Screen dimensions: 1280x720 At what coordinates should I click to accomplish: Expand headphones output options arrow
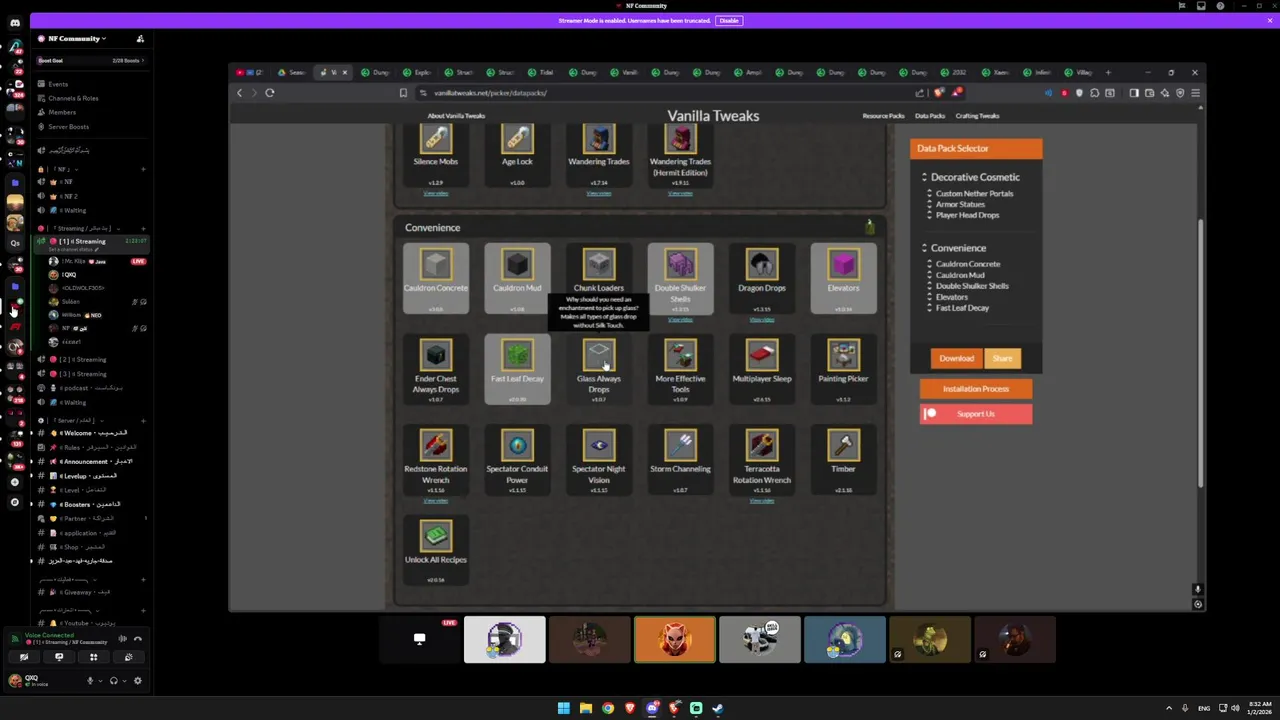click(x=124, y=681)
